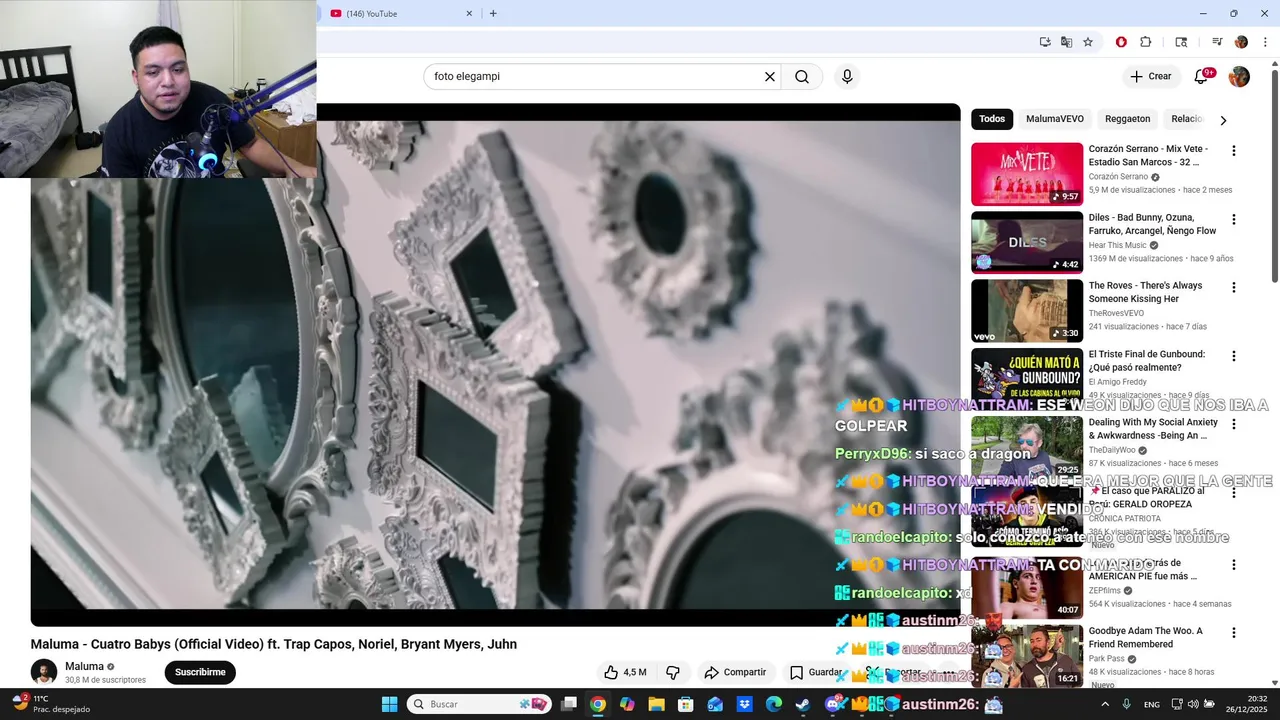The width and height of the screenshot is (1280, 720).
Task: Open the volume speaker tray icon
Action: pyautogui.click(x=1193, y=704)
